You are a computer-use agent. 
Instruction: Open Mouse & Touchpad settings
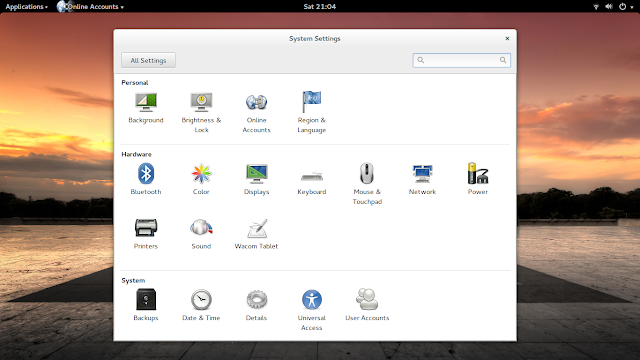tap(367, 184)
